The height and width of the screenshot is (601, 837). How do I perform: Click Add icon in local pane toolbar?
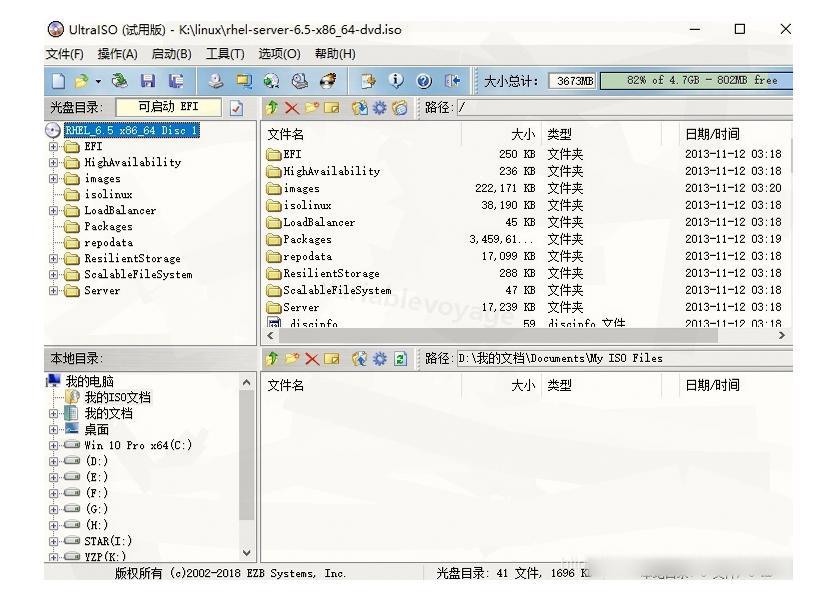[x=359, y=359]
